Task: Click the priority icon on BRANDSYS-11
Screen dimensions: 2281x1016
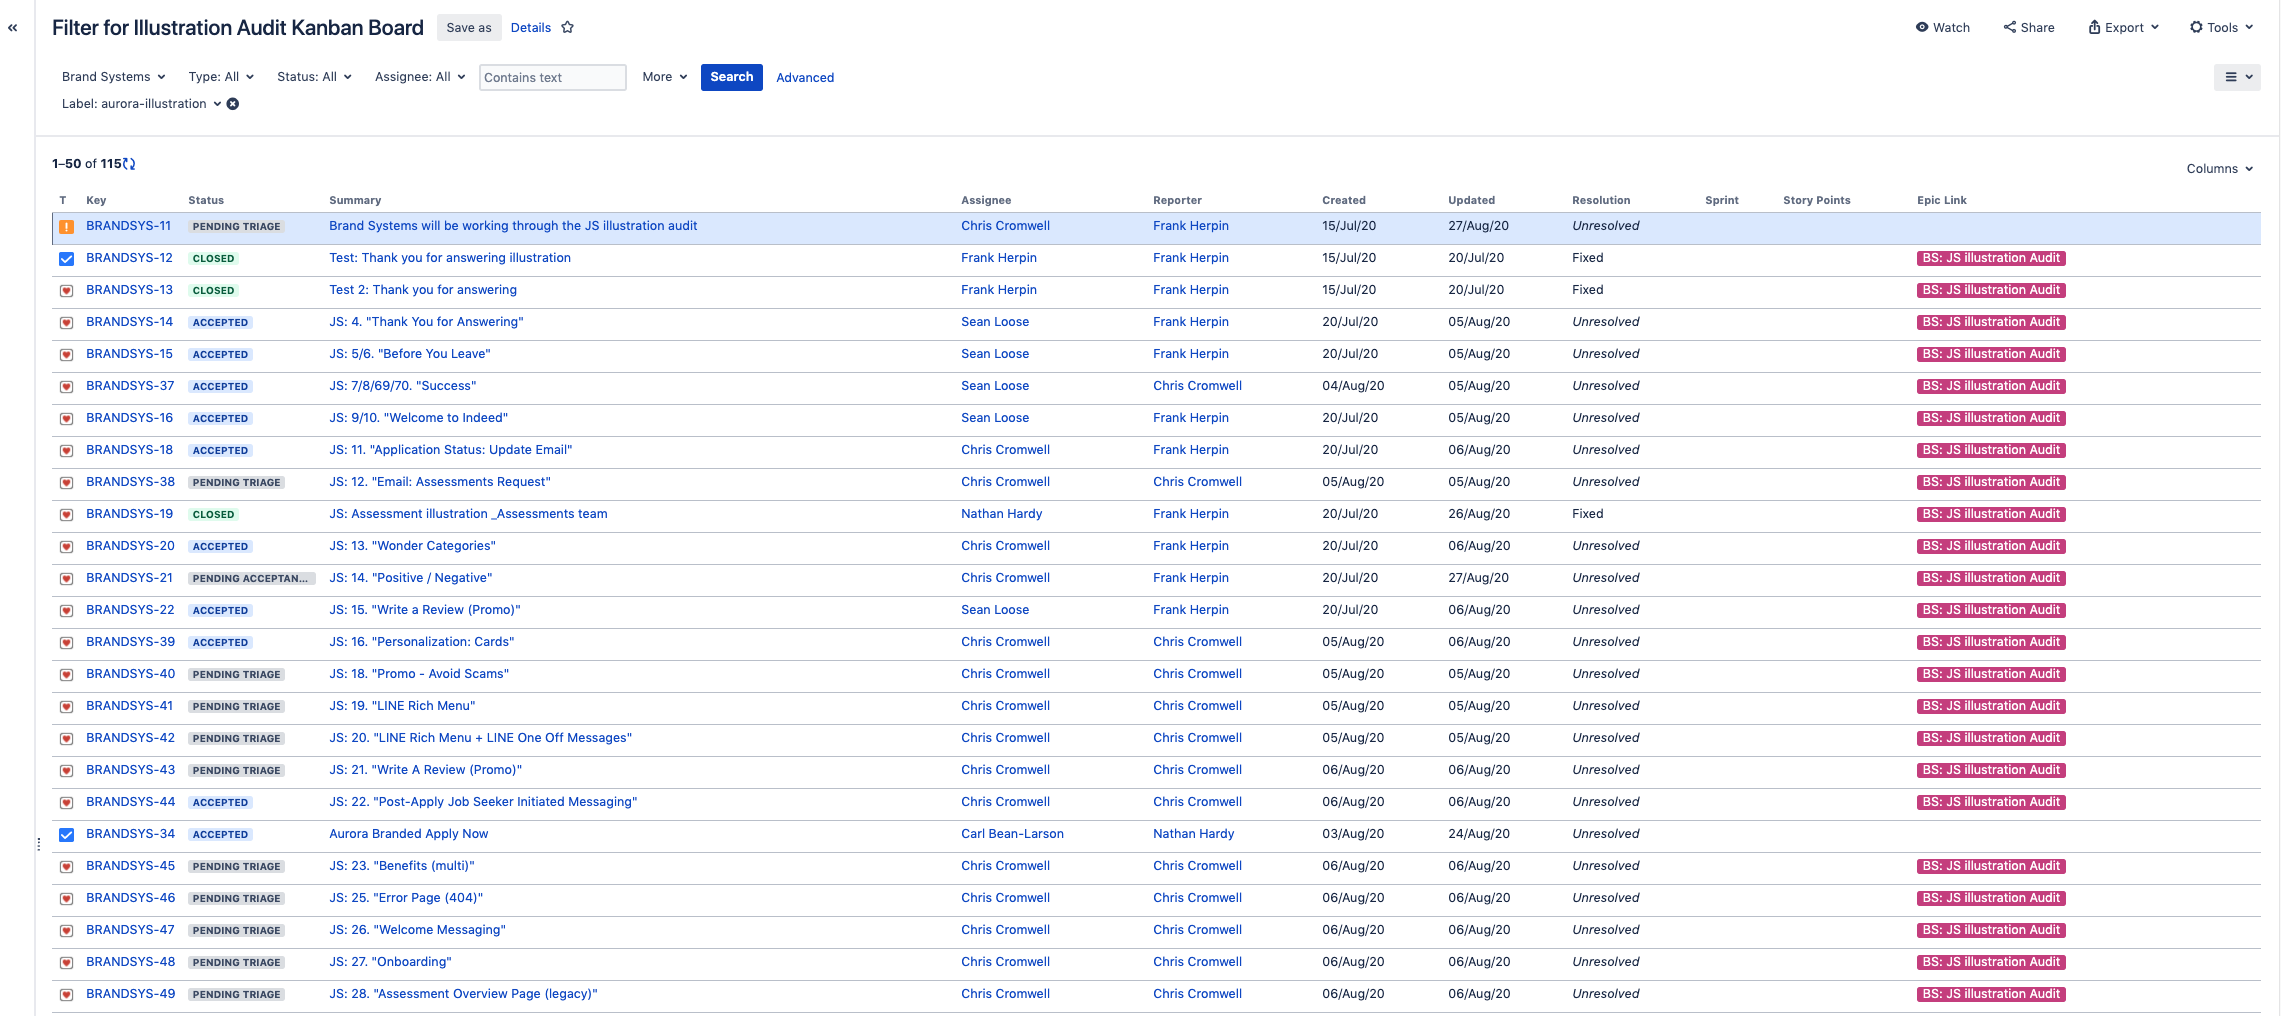Action: pyautogui.click(x=66, y=226)
